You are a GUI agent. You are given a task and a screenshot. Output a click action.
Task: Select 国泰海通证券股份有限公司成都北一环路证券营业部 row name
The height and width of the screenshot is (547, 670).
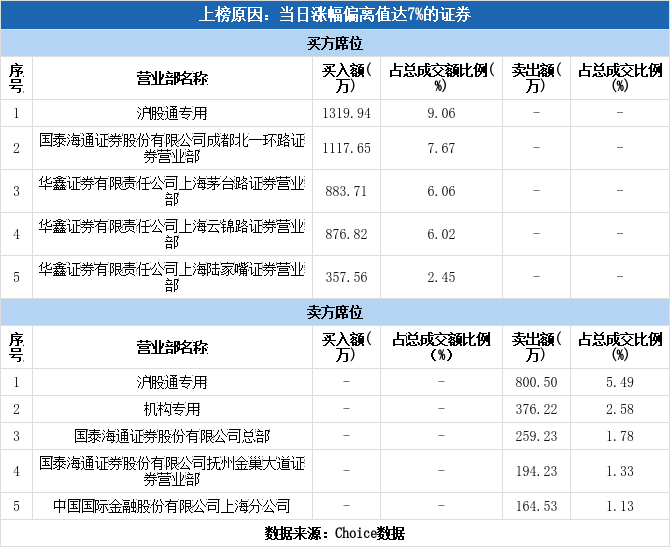172,148
